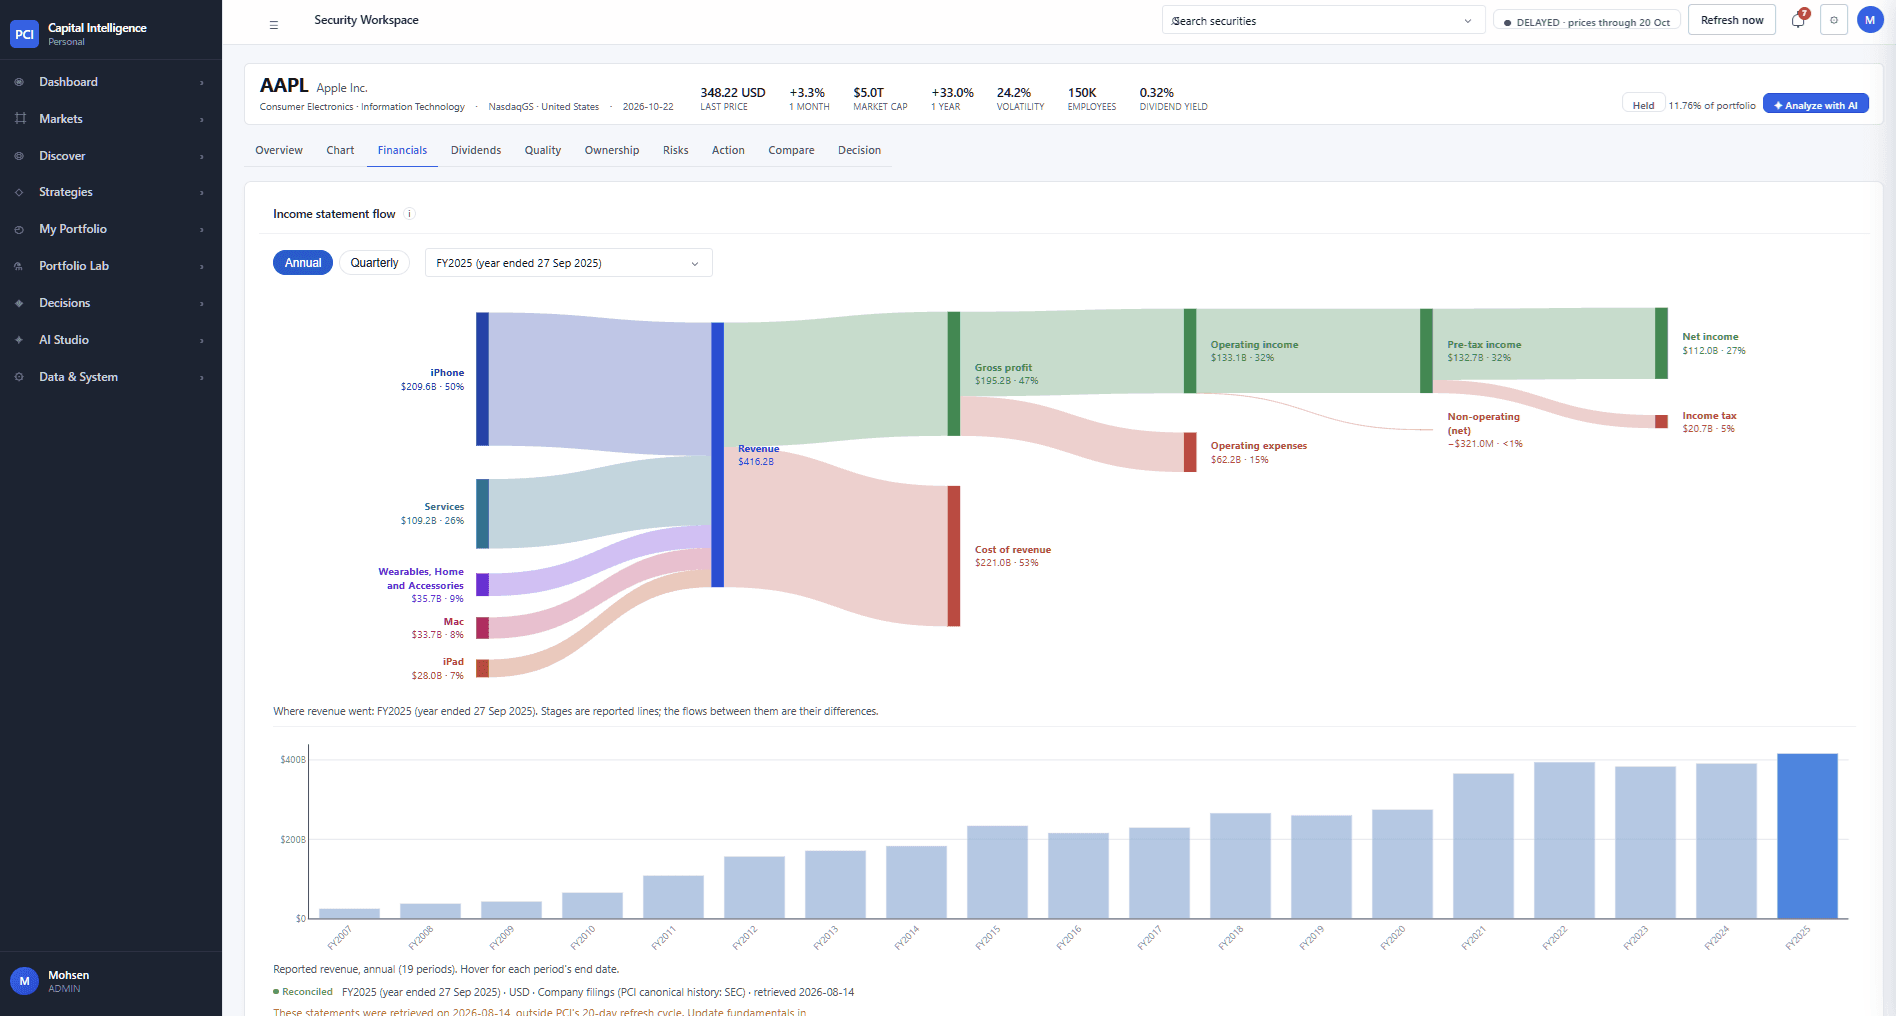Switch to the Ownership tab
The width and height of the screenshot is (1896, 1016).
(612, 150)
